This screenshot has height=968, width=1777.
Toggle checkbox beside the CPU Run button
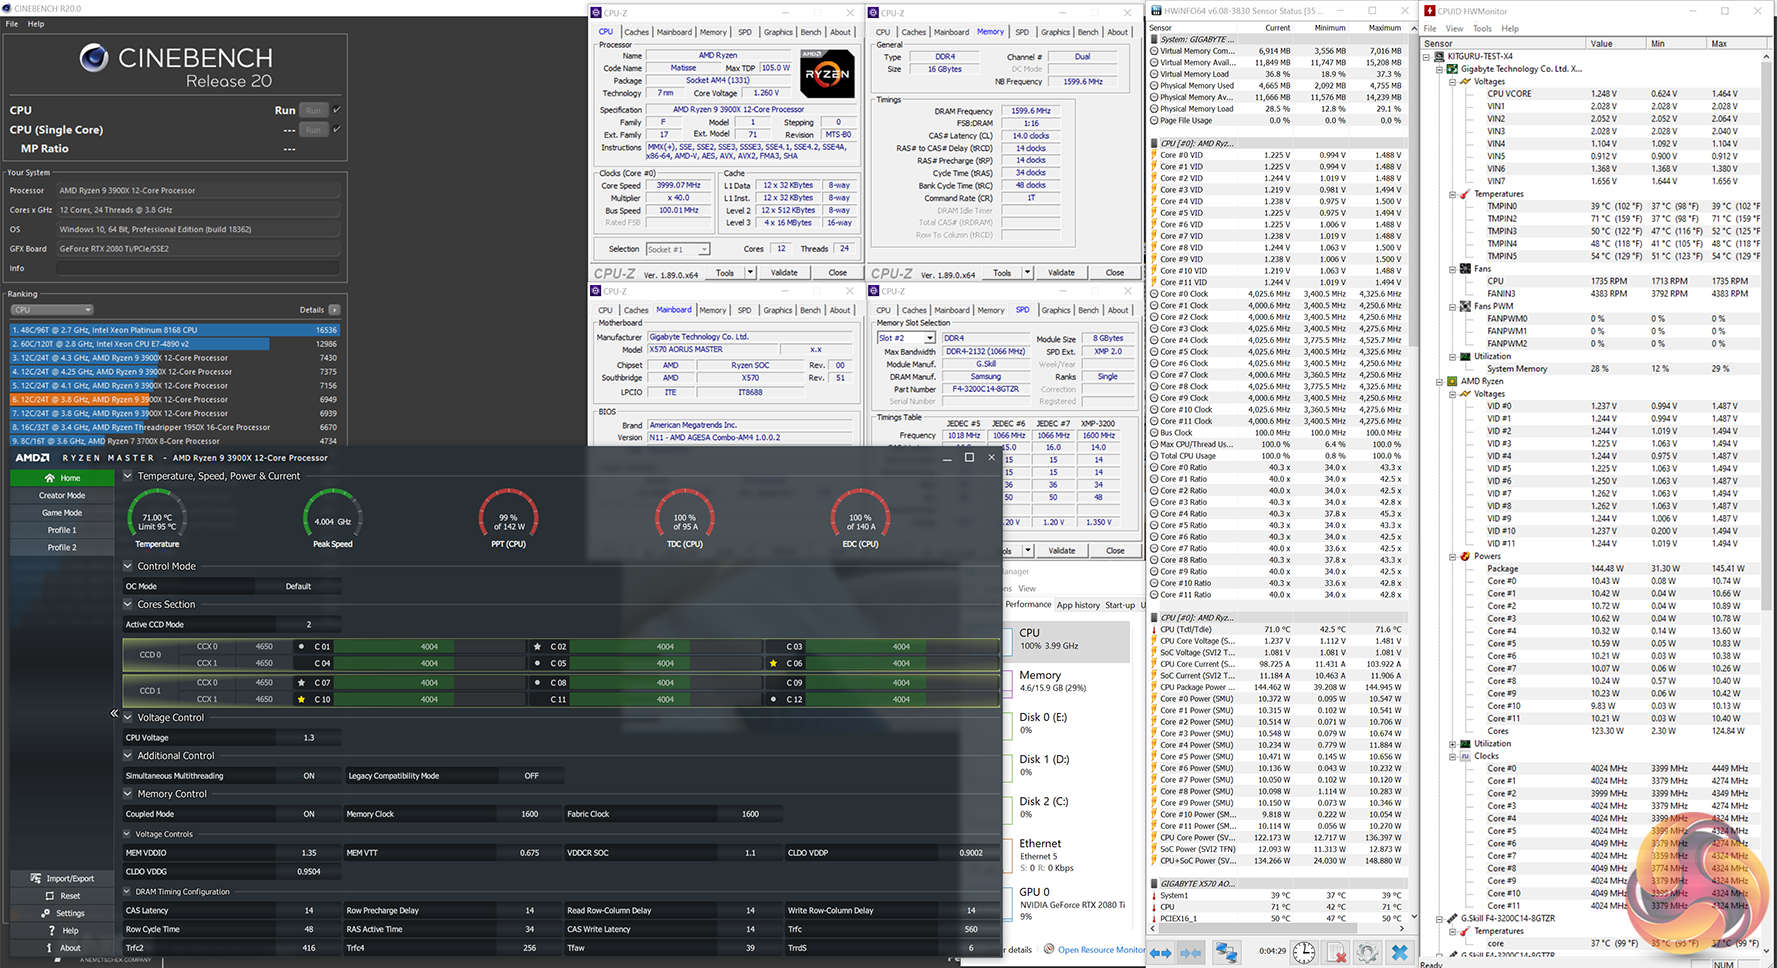(x=337, y=110)
